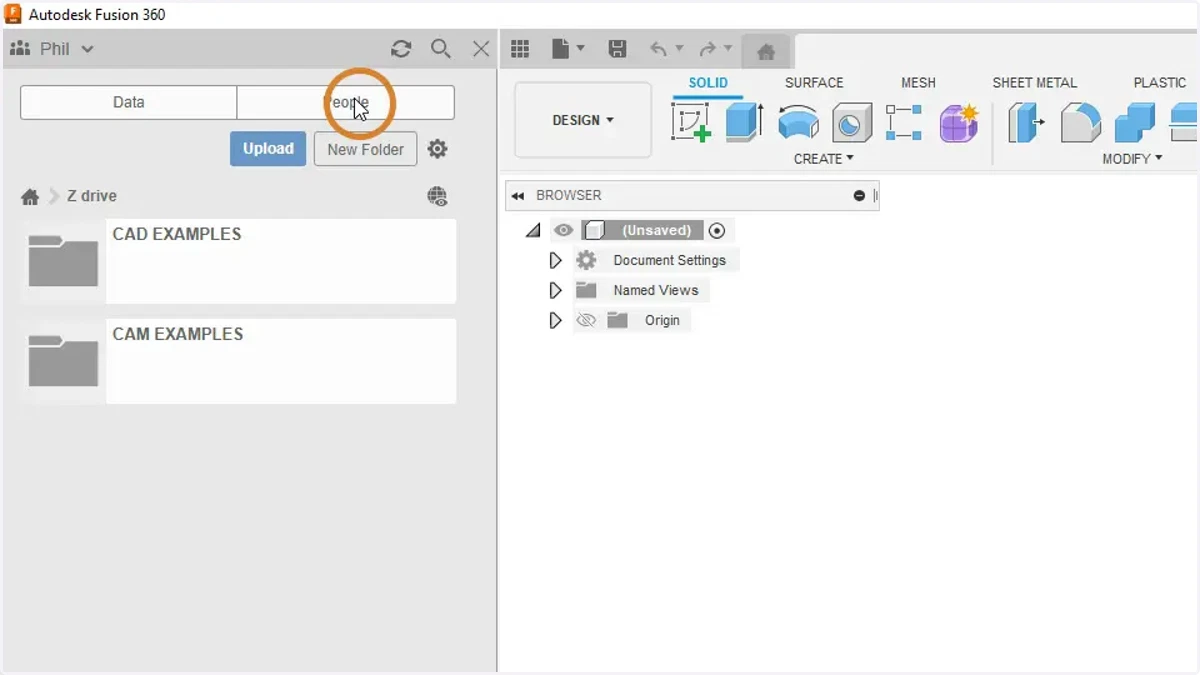This screenshot has height=675, width=1200.
Task: Expand the Origin node
Action: (556, 321)
